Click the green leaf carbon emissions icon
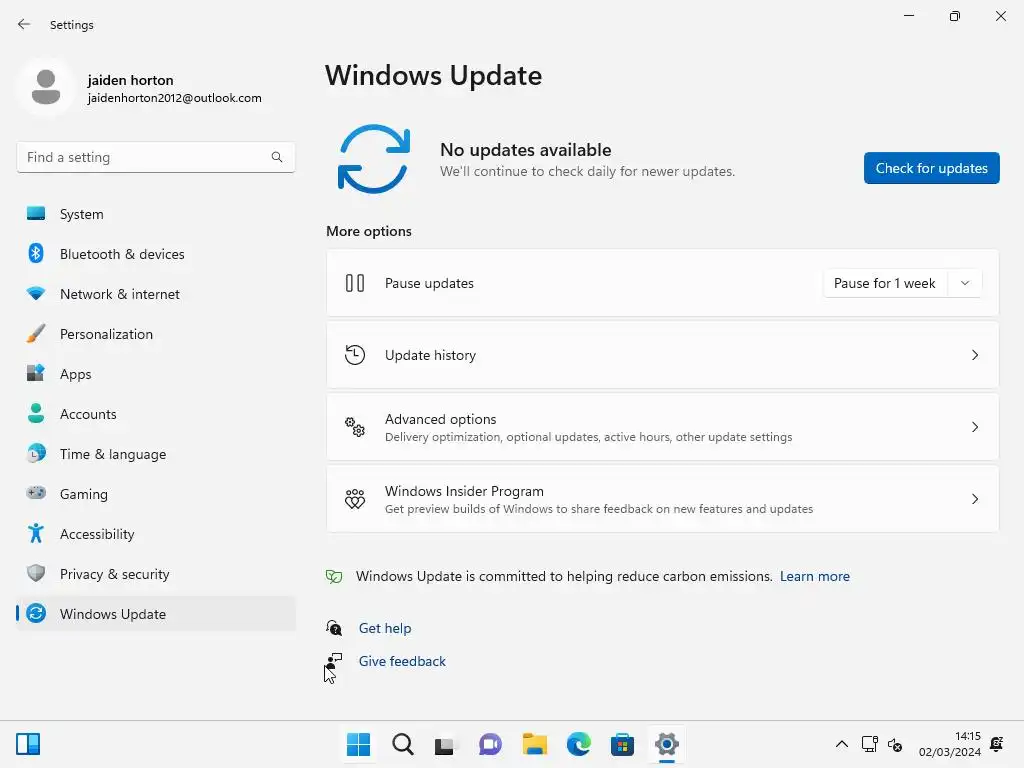This screenshot has width=1024, height=768. tap(334, 577)
